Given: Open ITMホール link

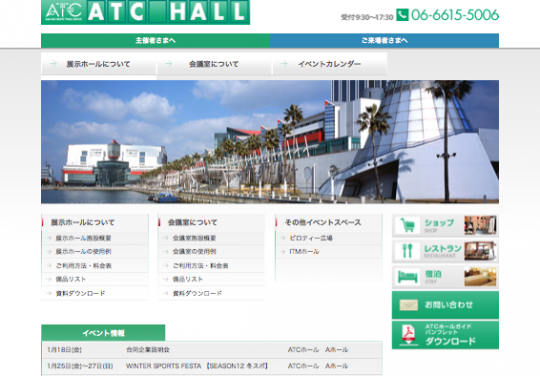Looking at the screenshot, I should 304,252.
